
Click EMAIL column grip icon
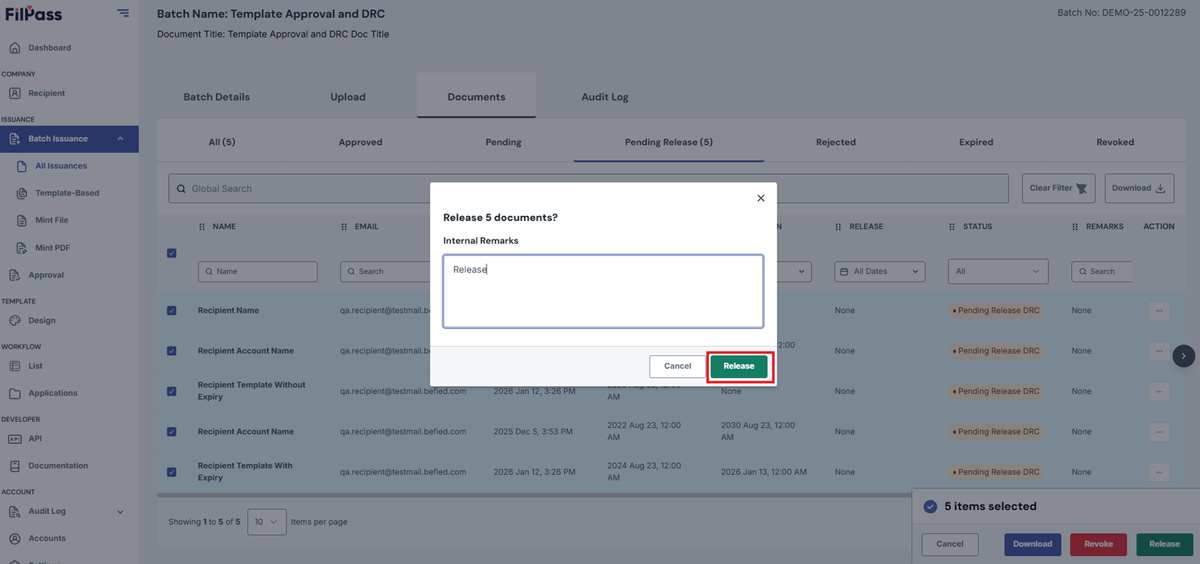pos(345,227)
